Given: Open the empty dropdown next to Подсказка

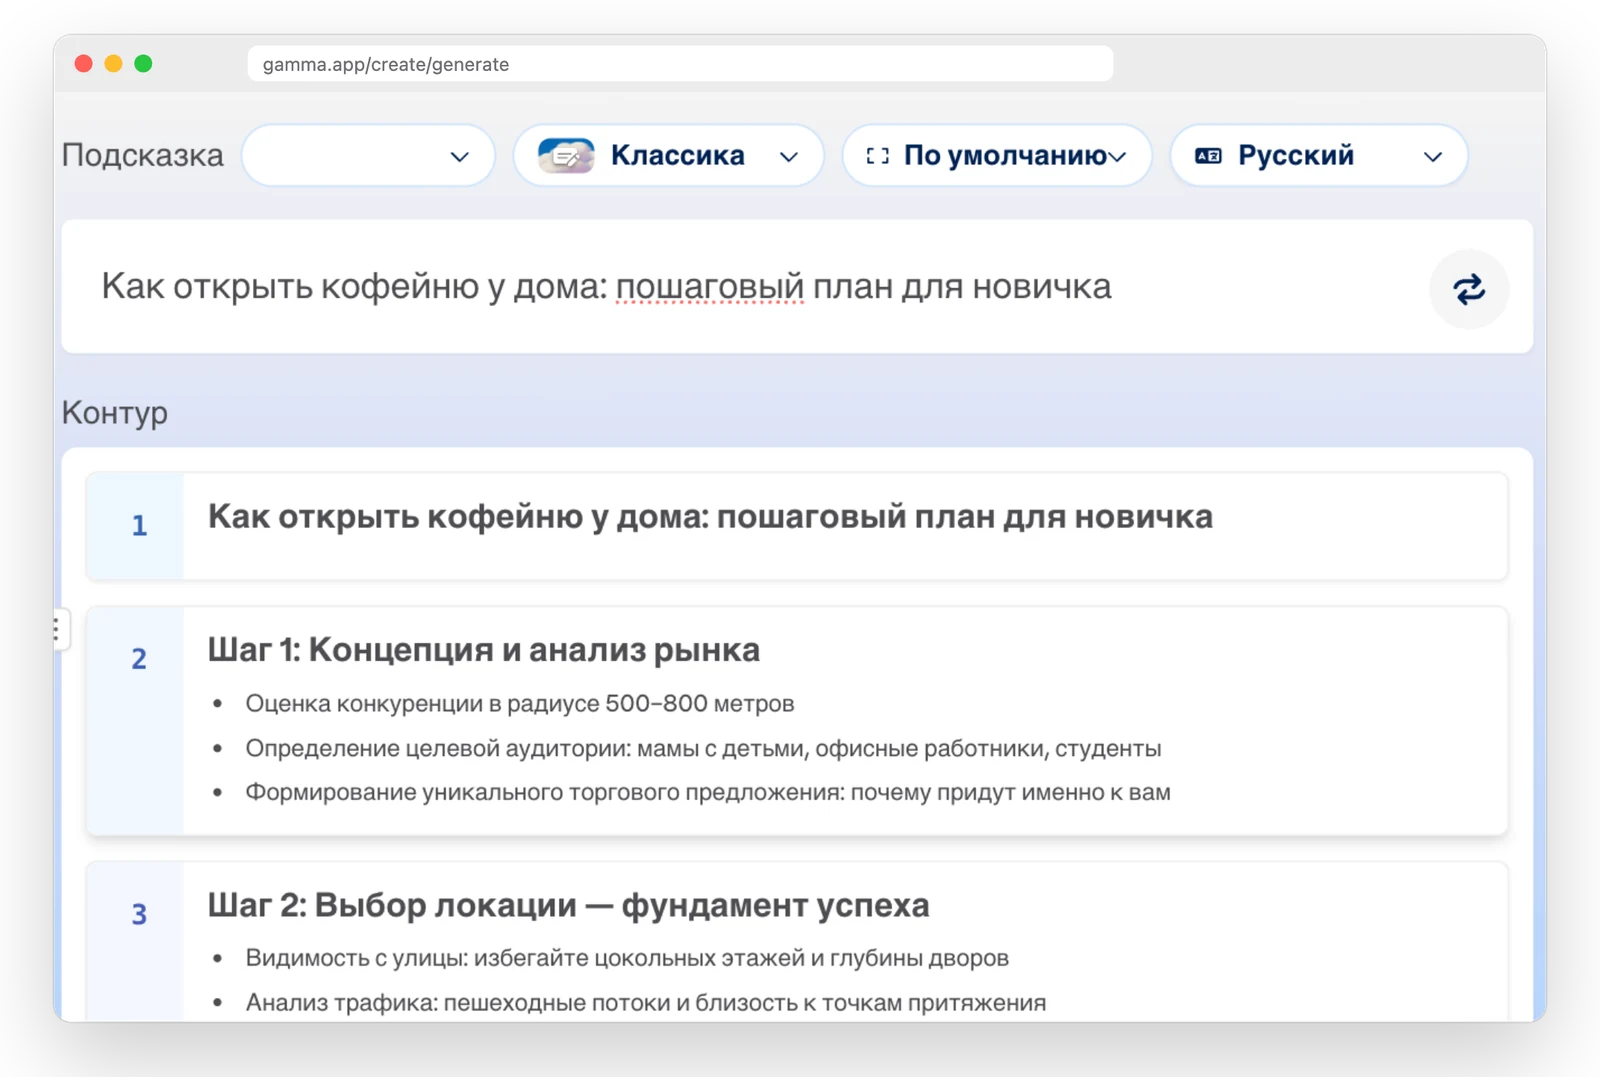Looking at the screenshot, I should [x=369, y=156].
